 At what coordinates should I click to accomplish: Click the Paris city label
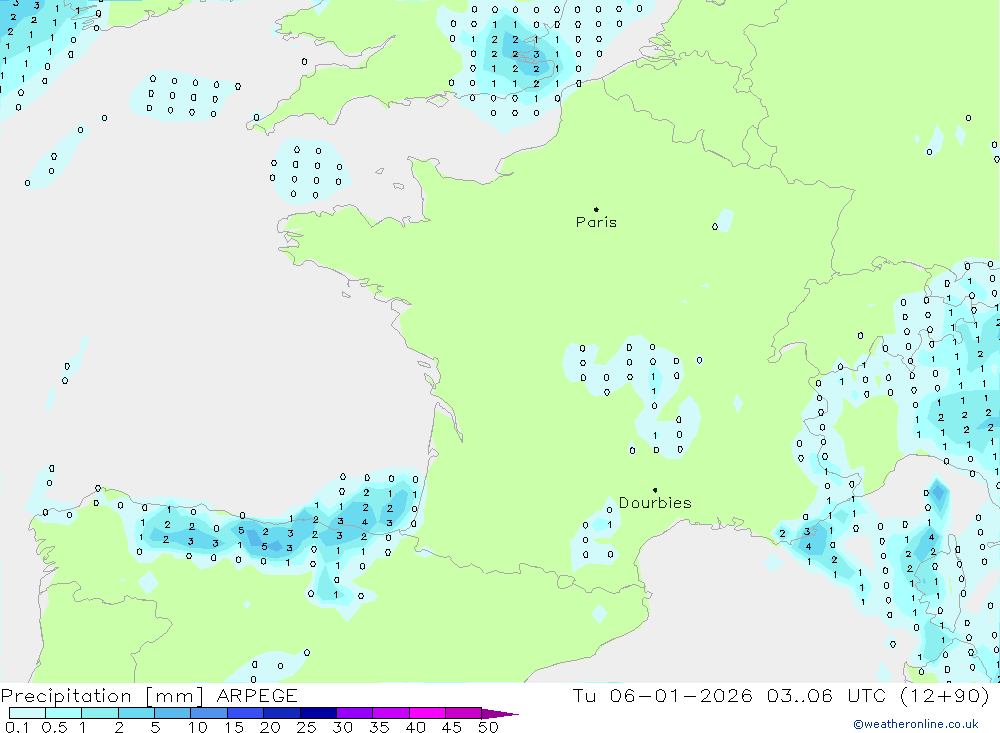[596, 222]
